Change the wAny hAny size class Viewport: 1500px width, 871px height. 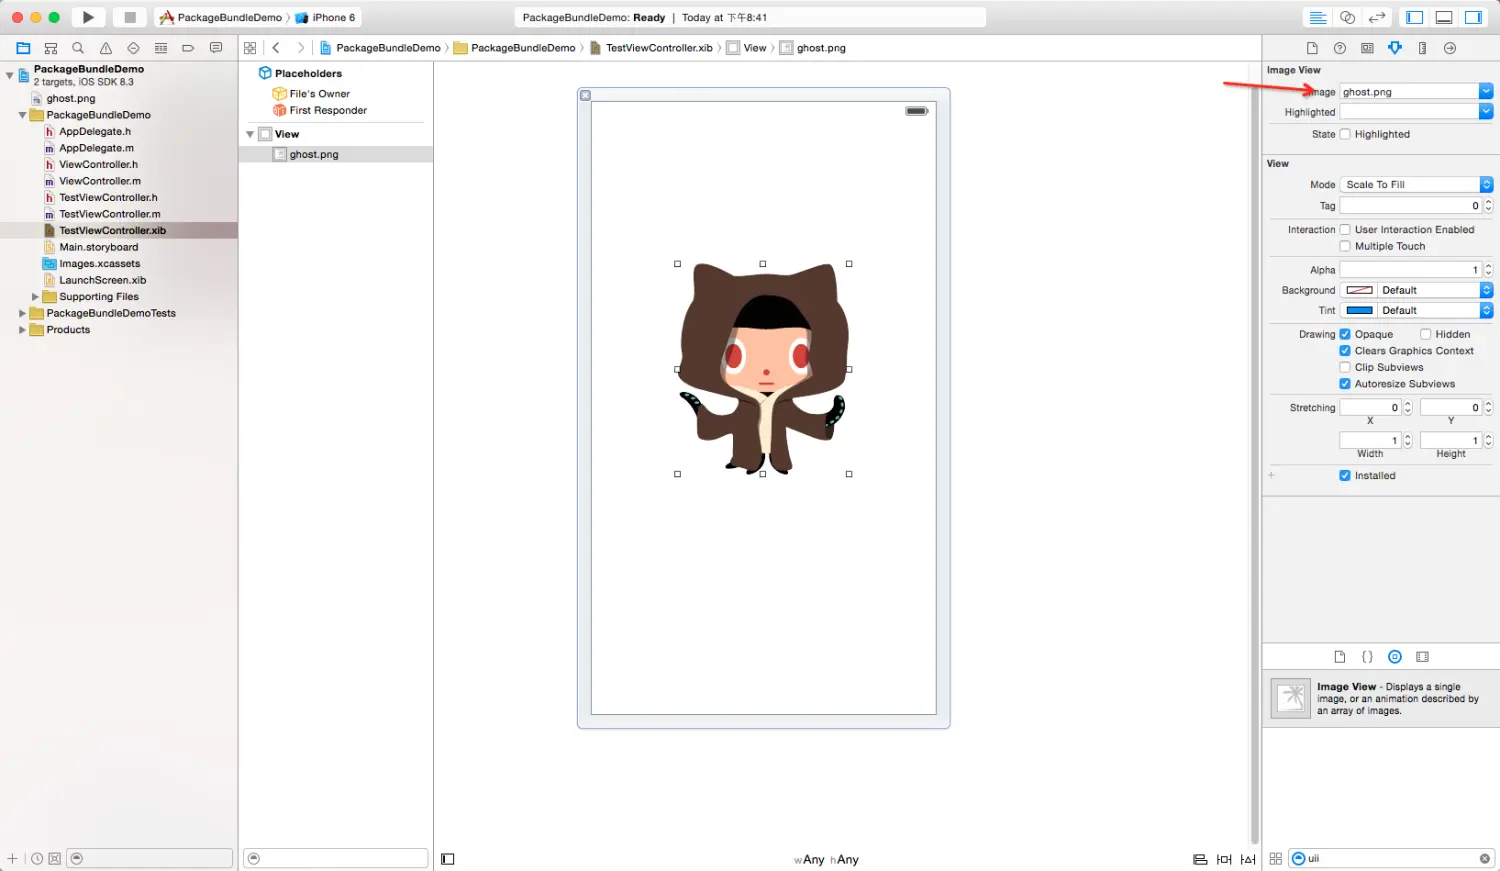pos(826,859)
